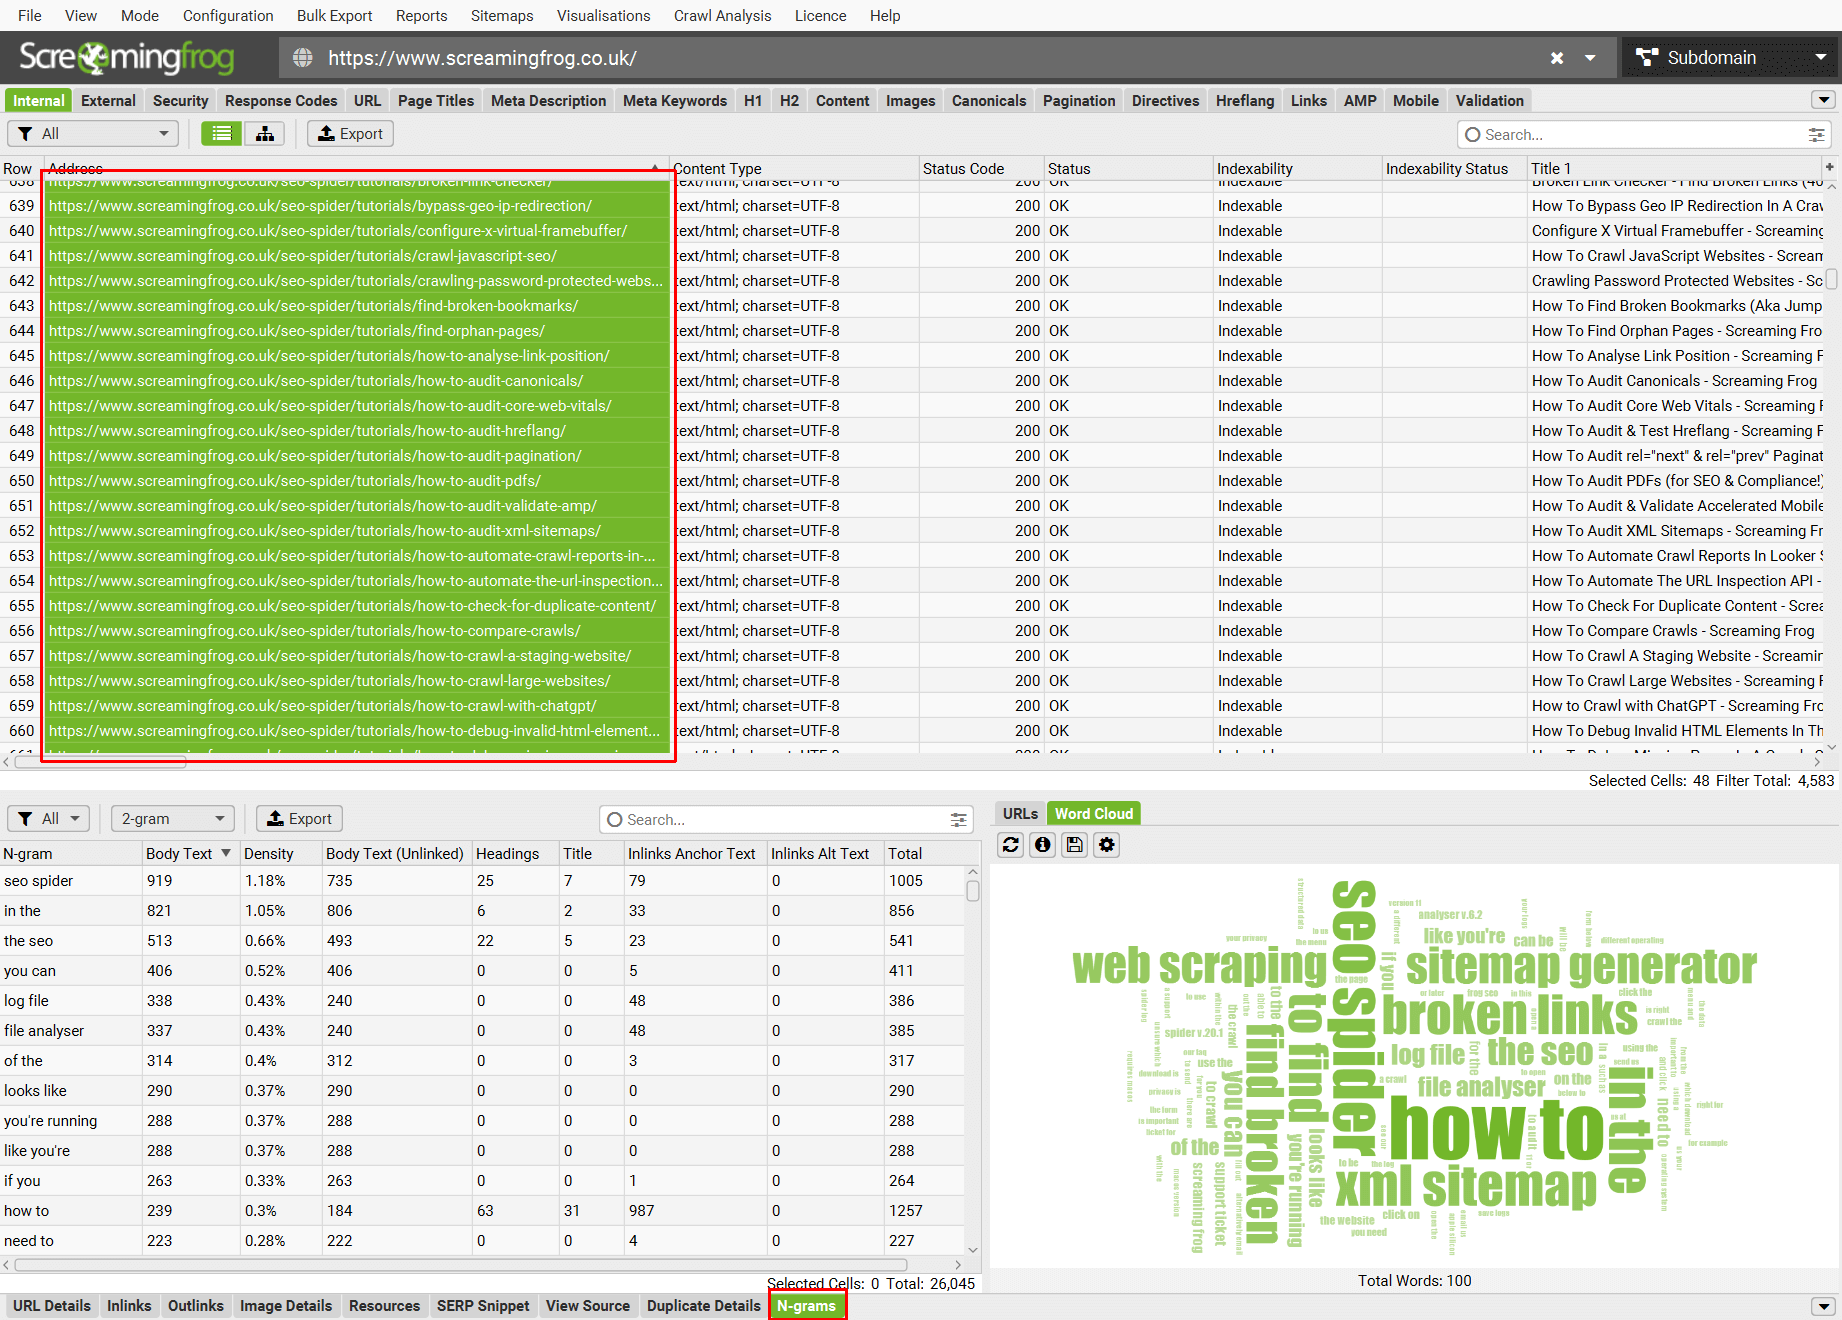
Task: Open the N-grams search options icon
Action: click(958, 820)
